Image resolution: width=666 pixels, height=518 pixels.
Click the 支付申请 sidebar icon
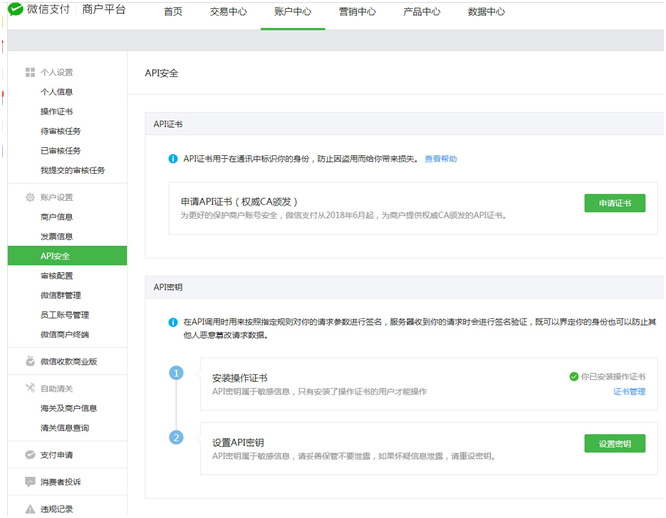(x=30, y=455)
